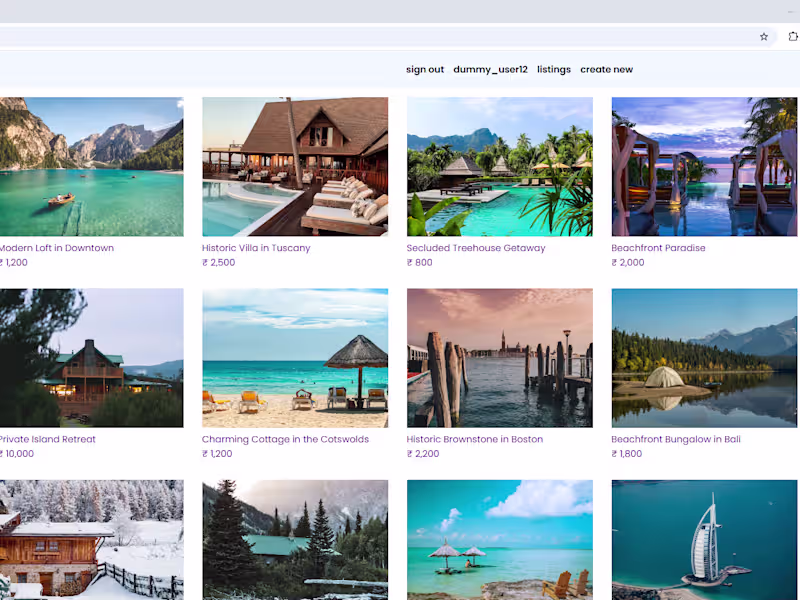
Task: Click the Charming Cottage in the Cotswolds title
Action: [285, 439]
